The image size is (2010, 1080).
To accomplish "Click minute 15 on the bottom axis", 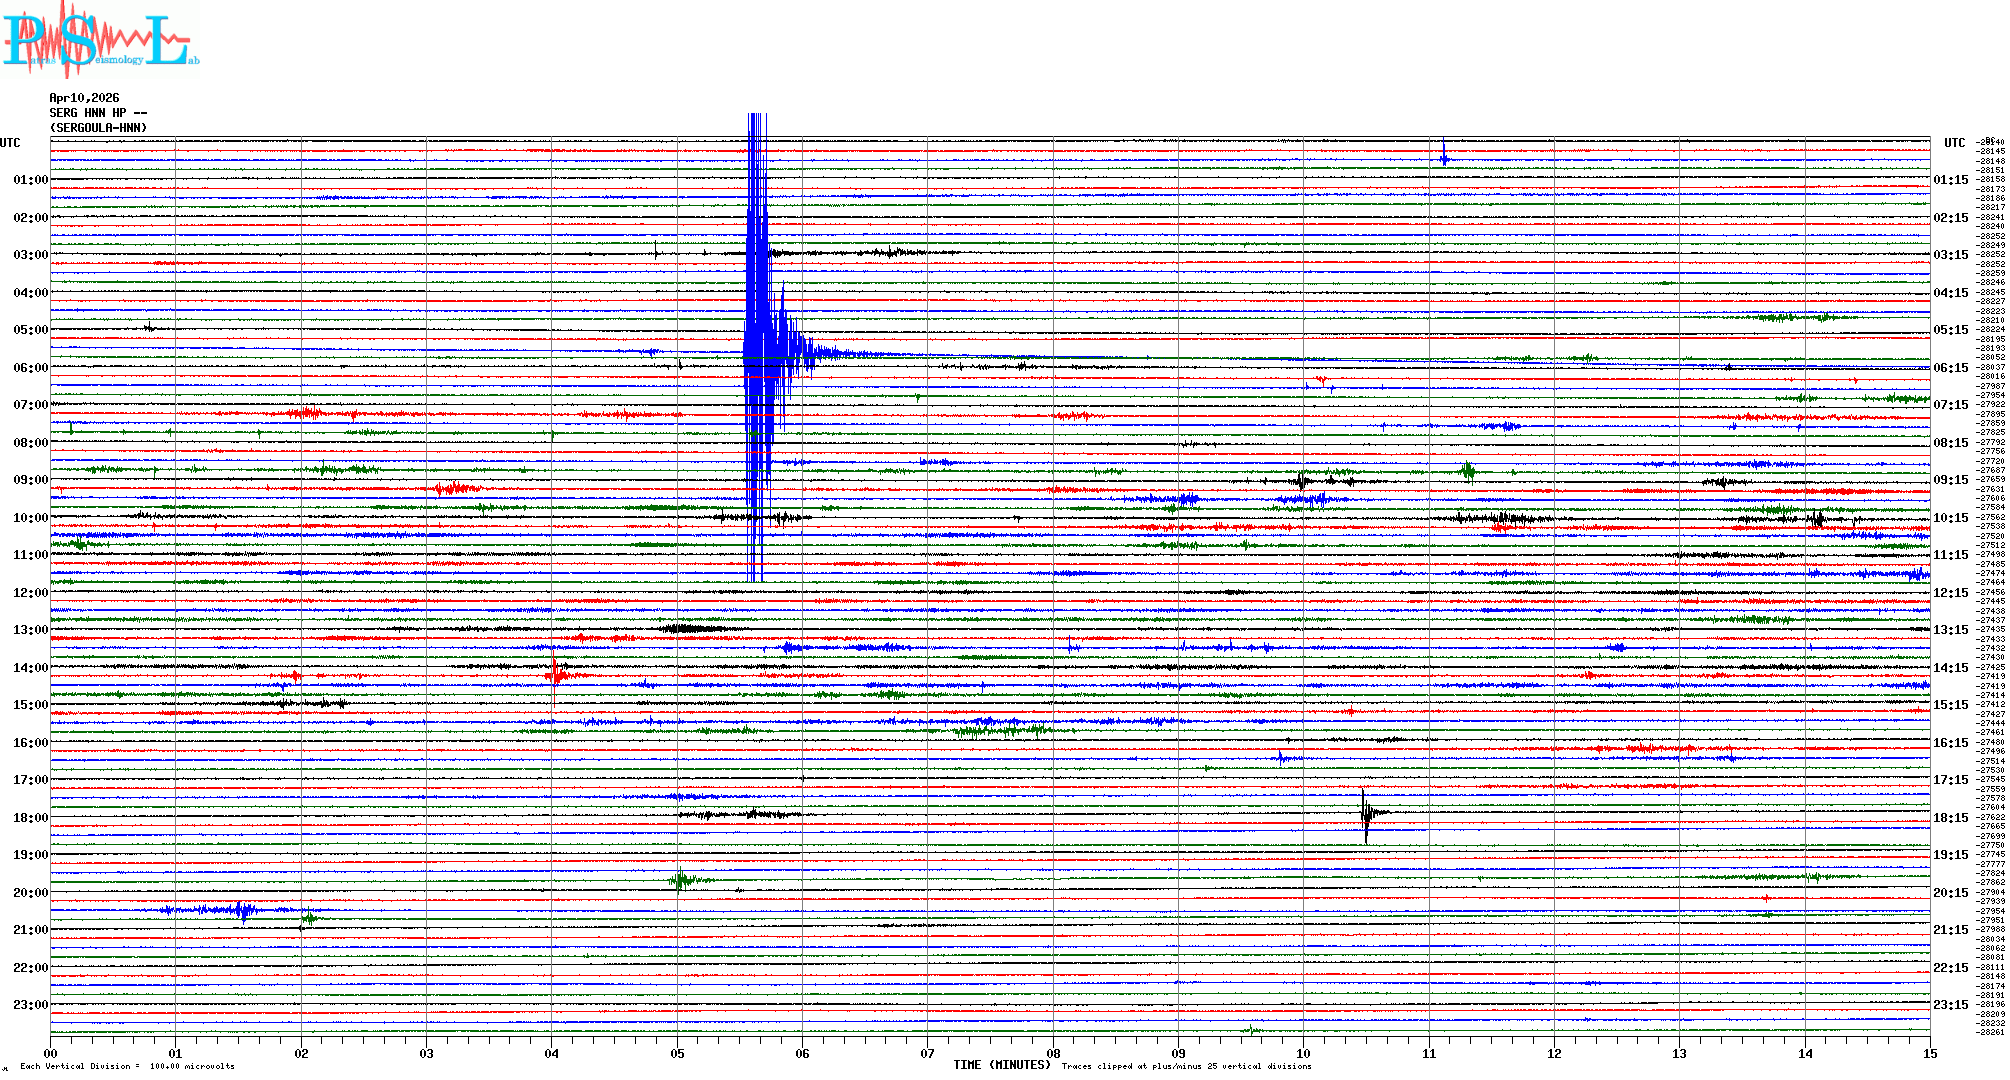I will pos(1929,1053).
